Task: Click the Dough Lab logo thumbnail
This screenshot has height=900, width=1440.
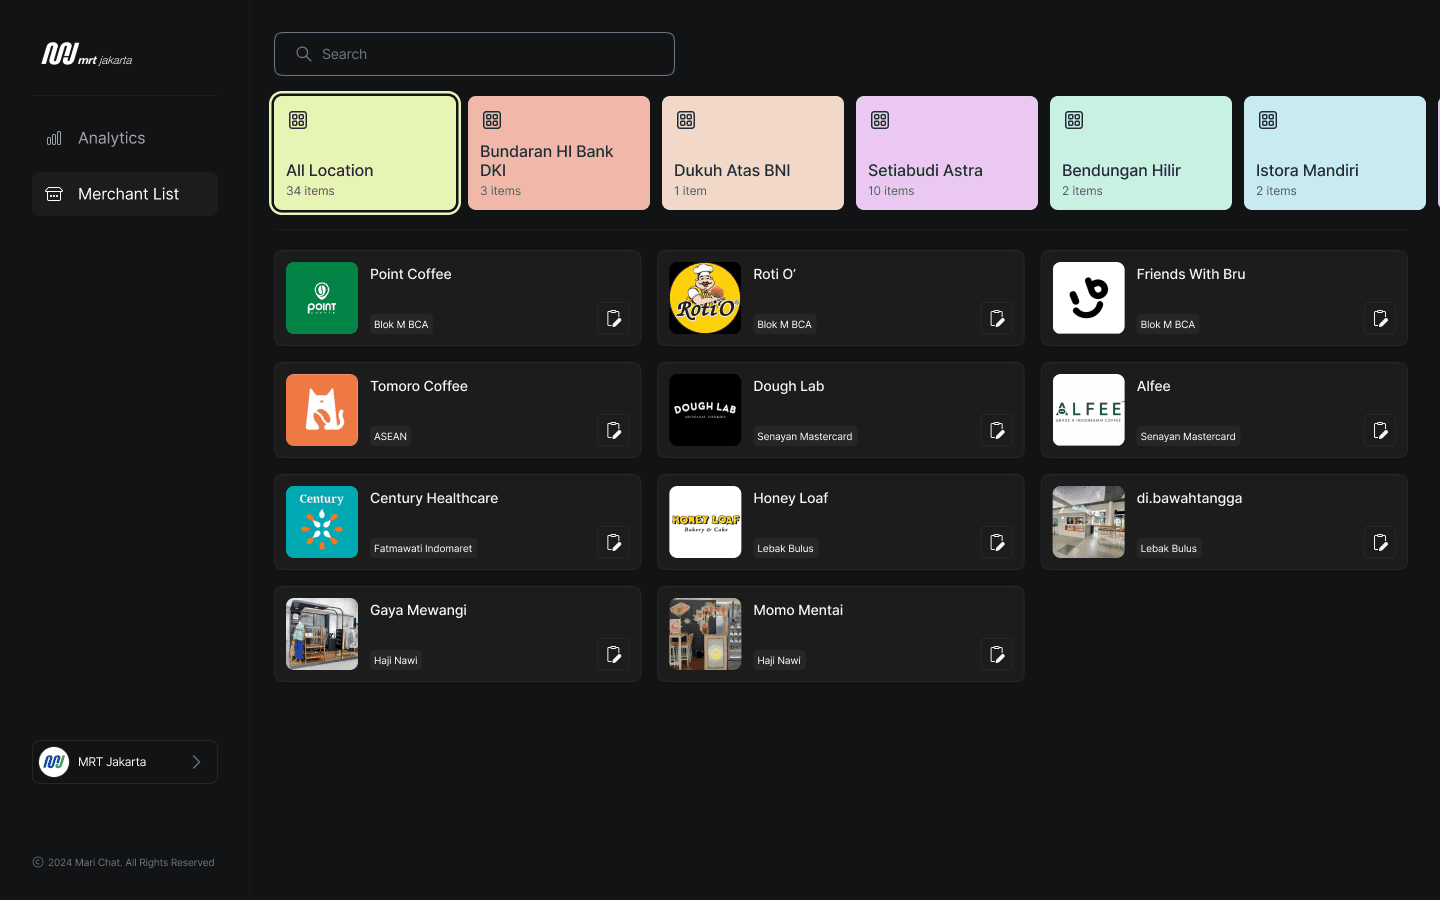Action: coord(705,410)
